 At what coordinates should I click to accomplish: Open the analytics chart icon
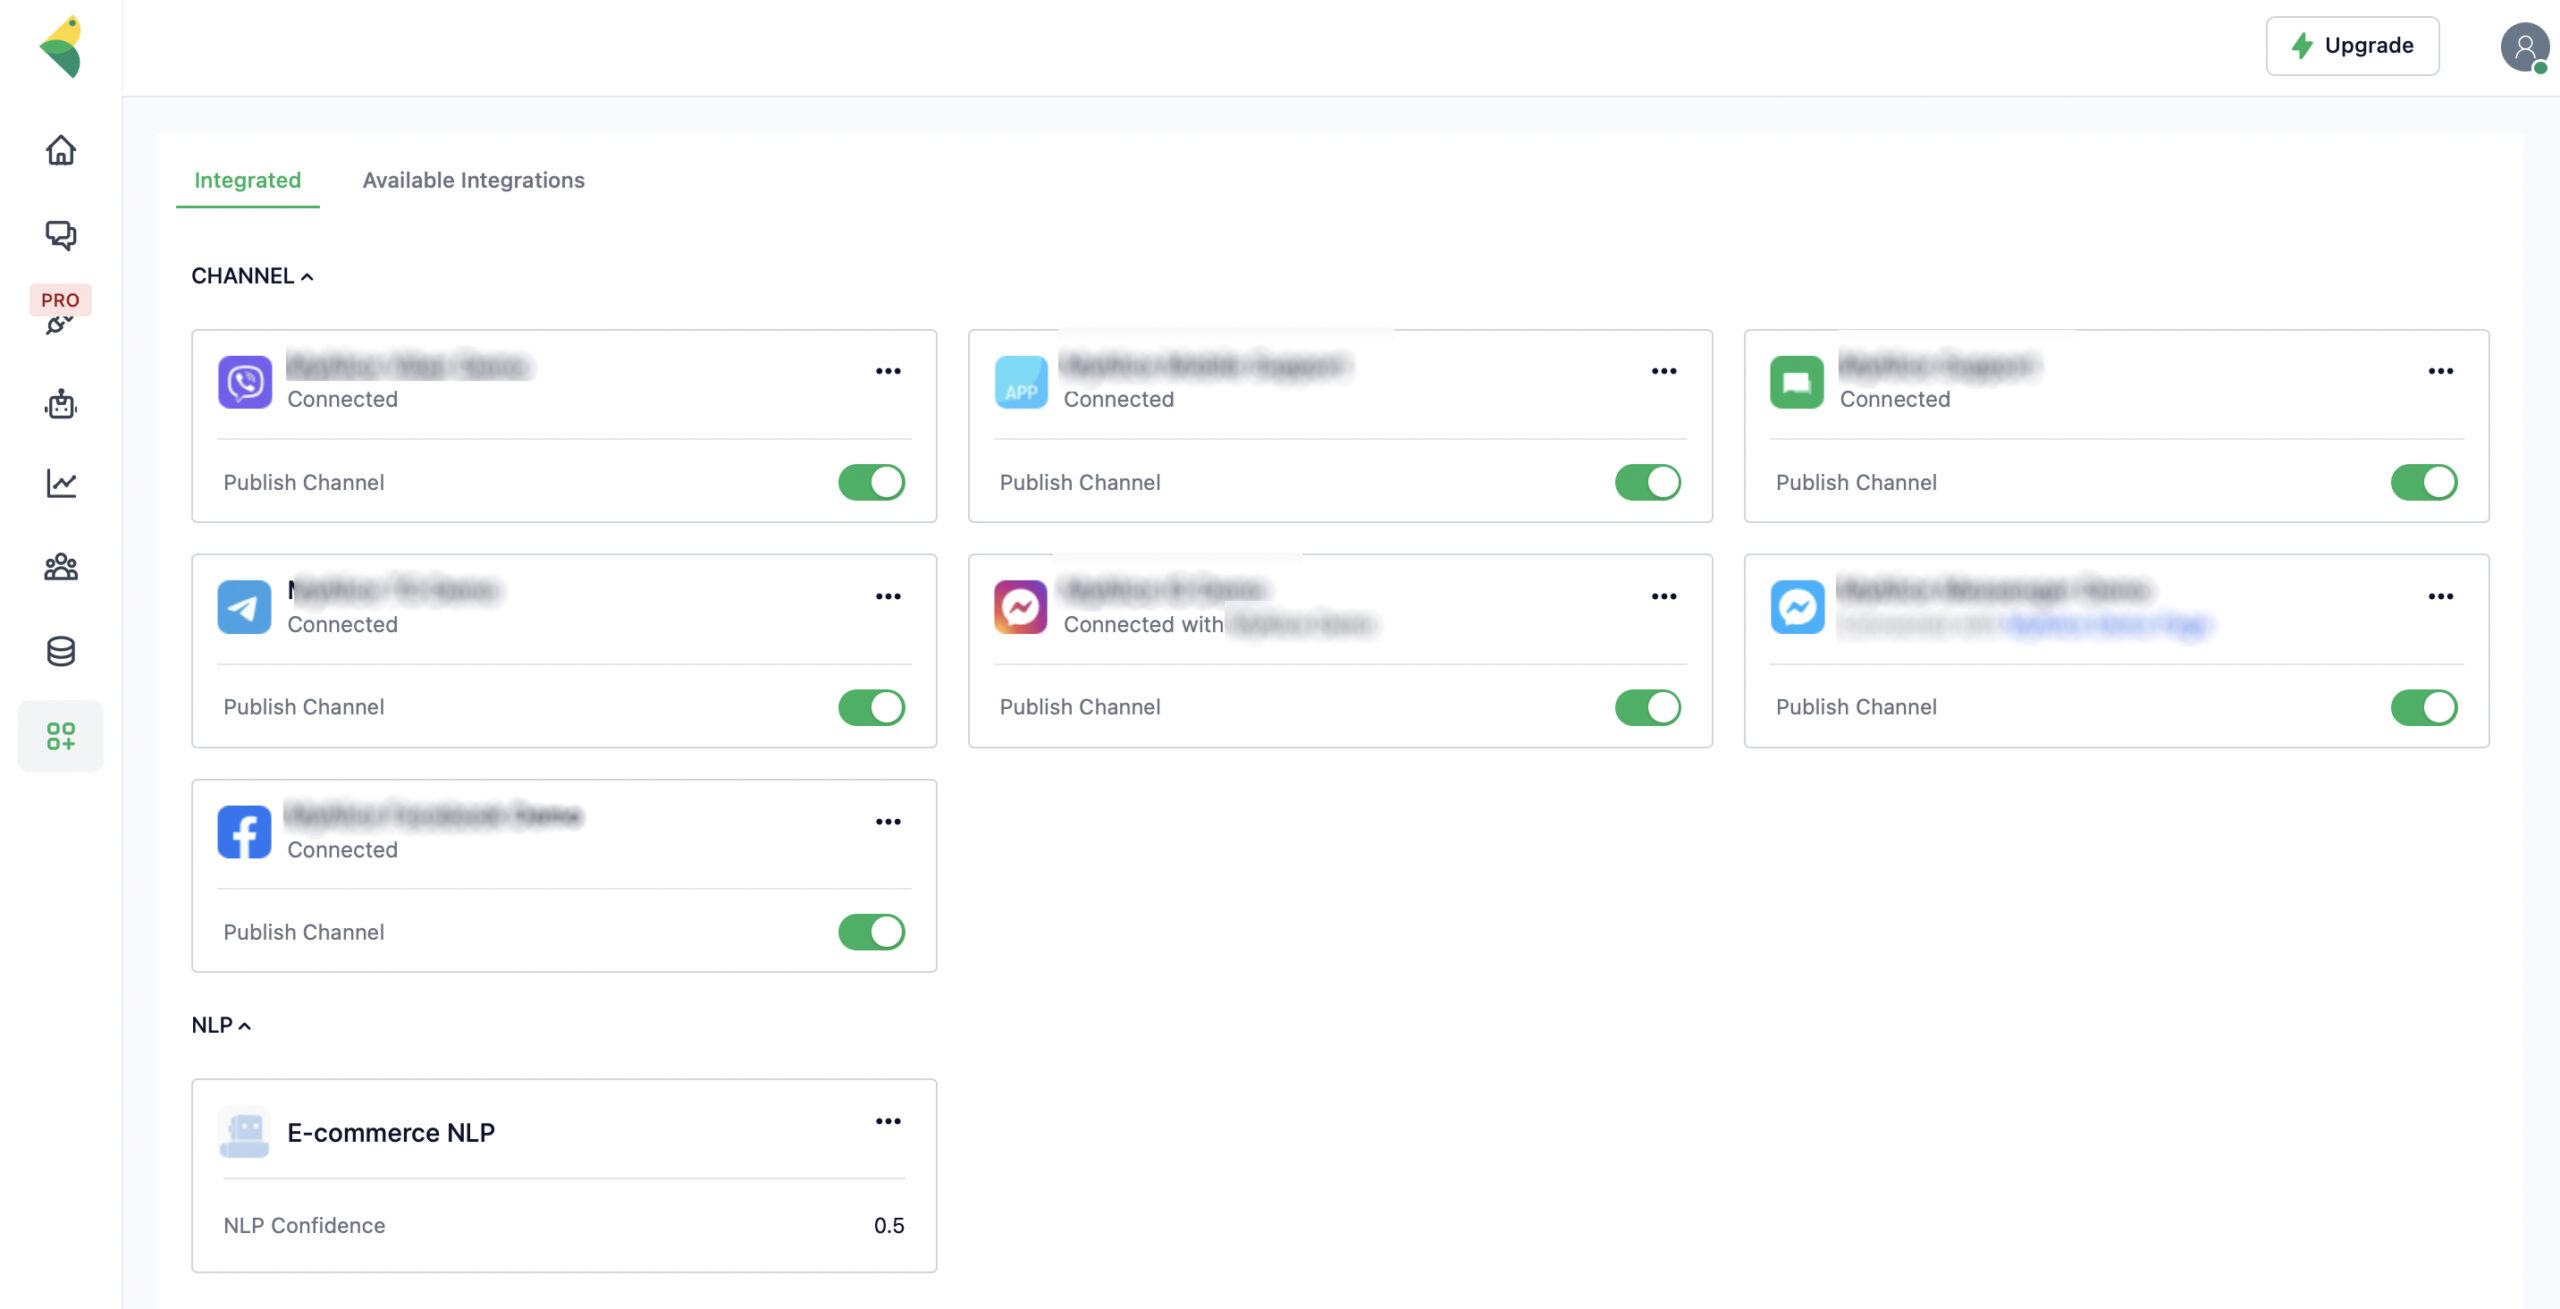[x=61, y=484]
